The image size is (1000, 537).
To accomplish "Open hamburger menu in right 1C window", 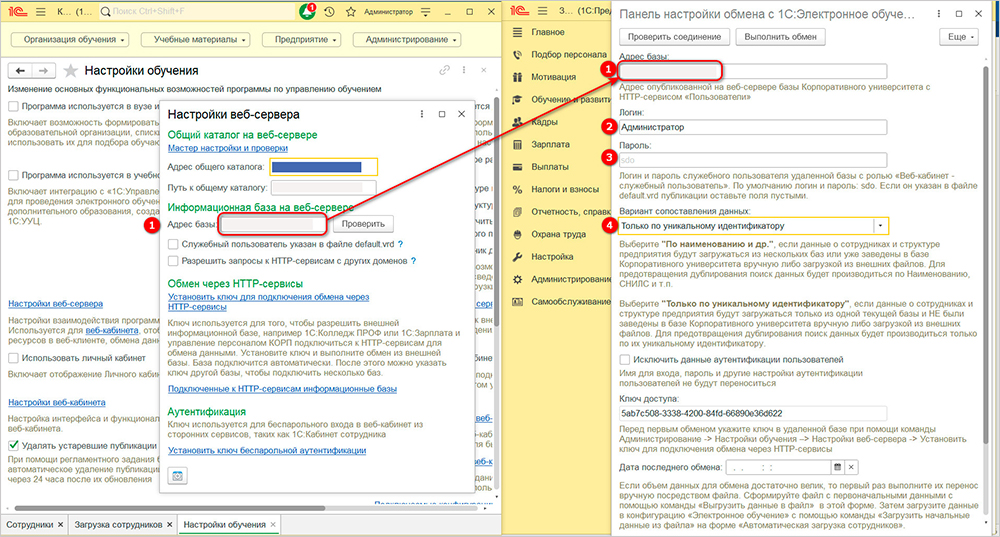I will (x=543, y=11).
